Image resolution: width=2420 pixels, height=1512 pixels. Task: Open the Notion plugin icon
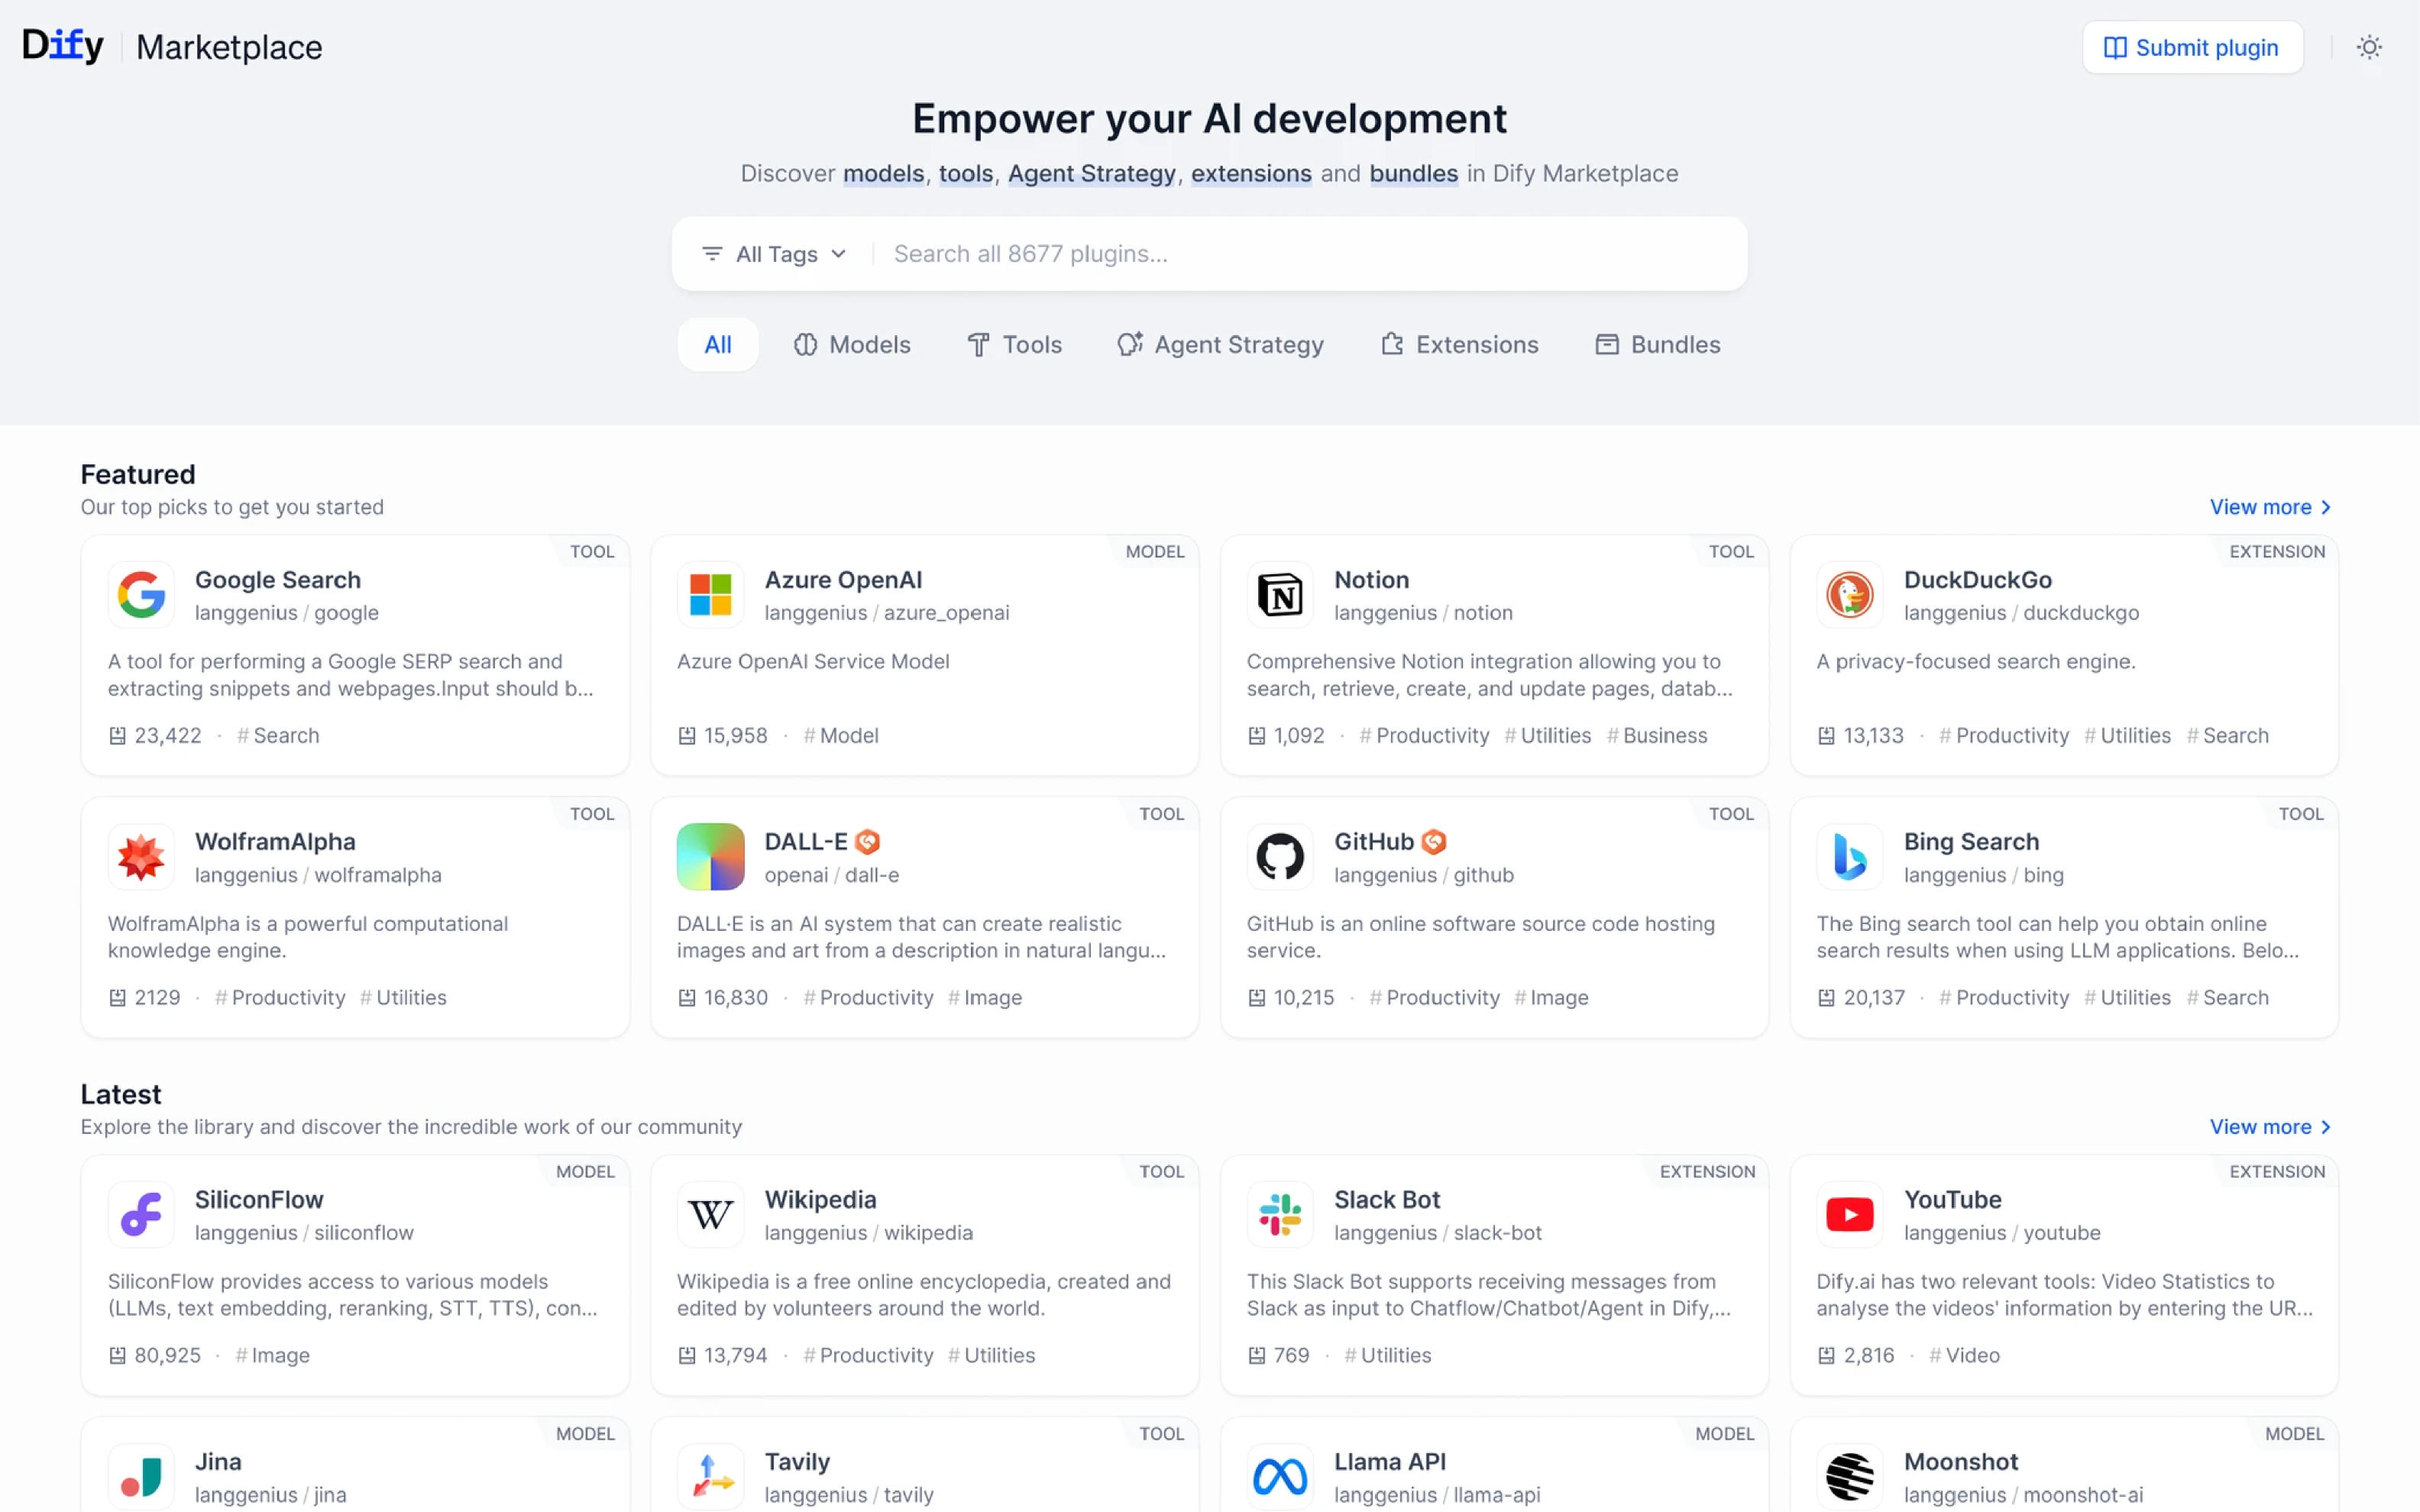tap(1279, 595)
